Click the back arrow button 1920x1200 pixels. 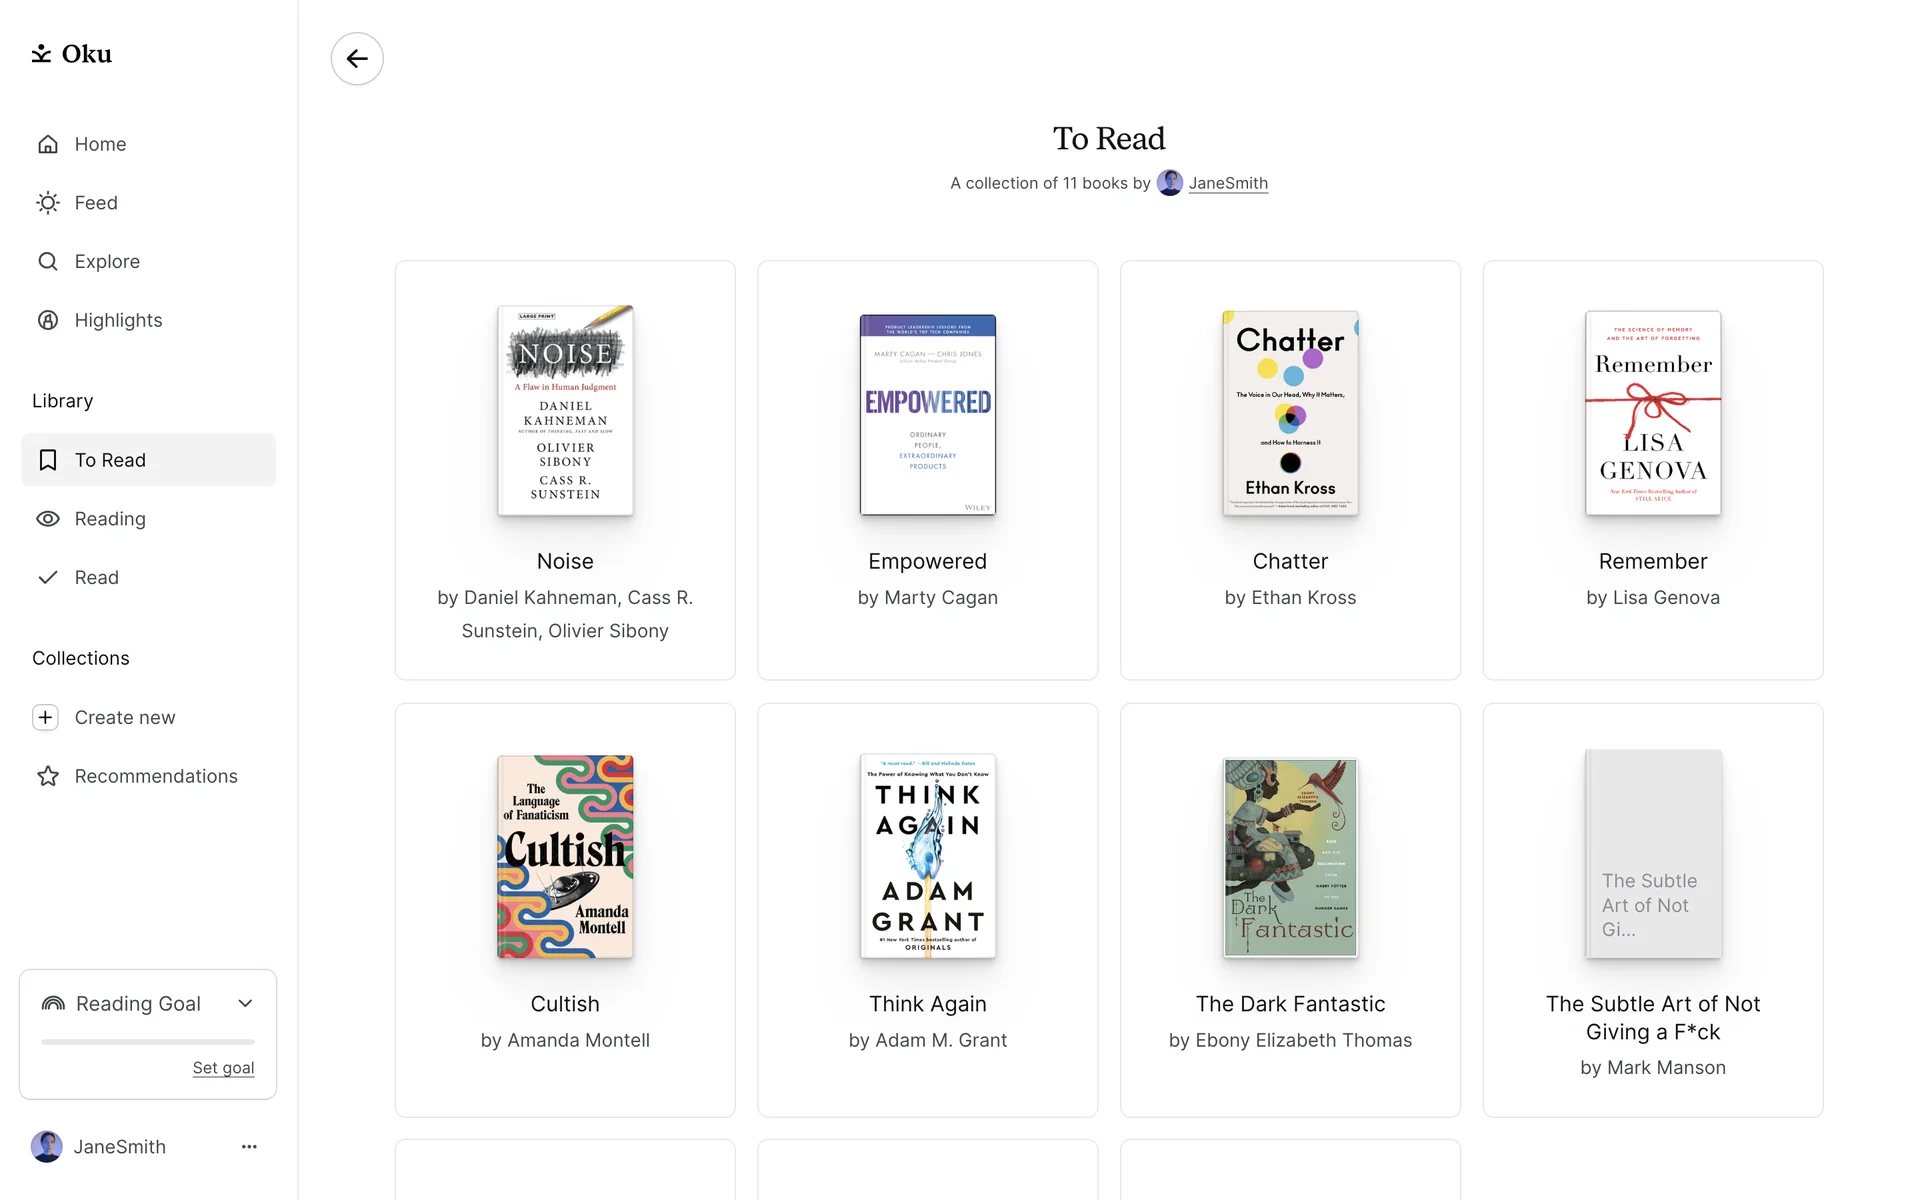point(357,59)
